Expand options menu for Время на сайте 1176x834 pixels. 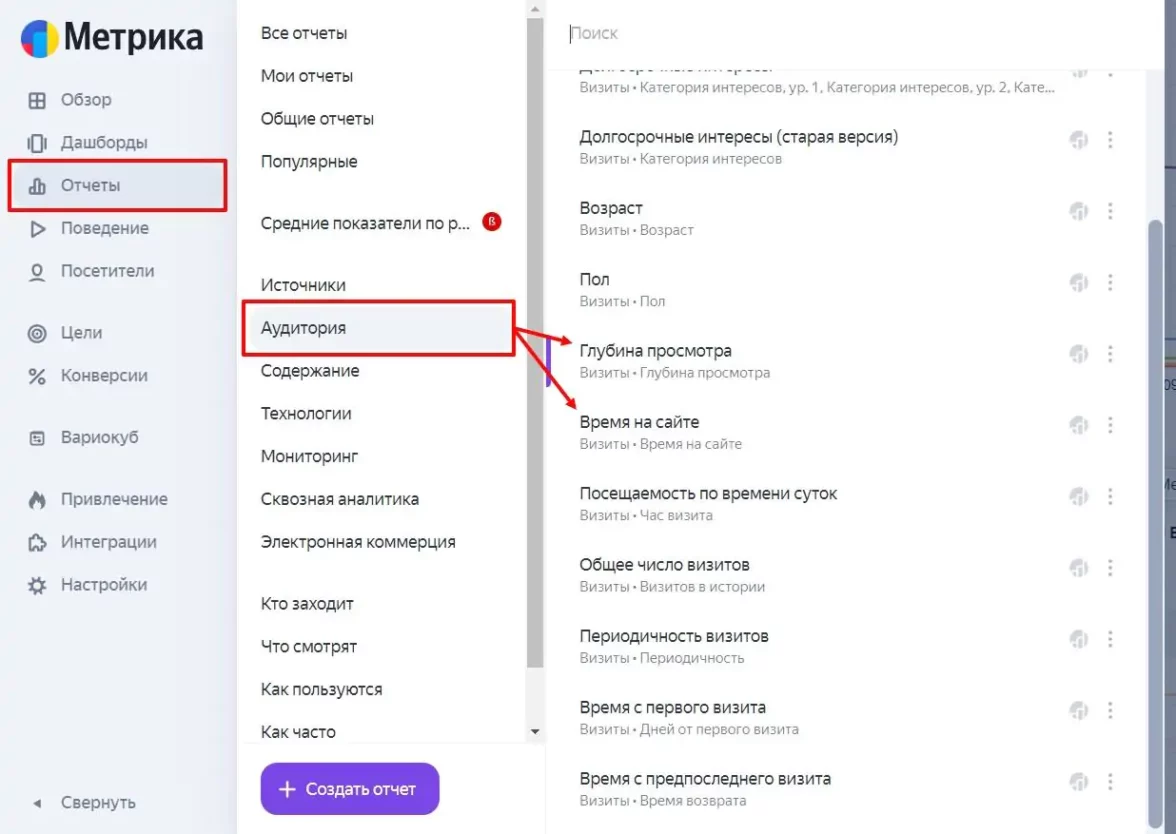tap(1110, 425)
